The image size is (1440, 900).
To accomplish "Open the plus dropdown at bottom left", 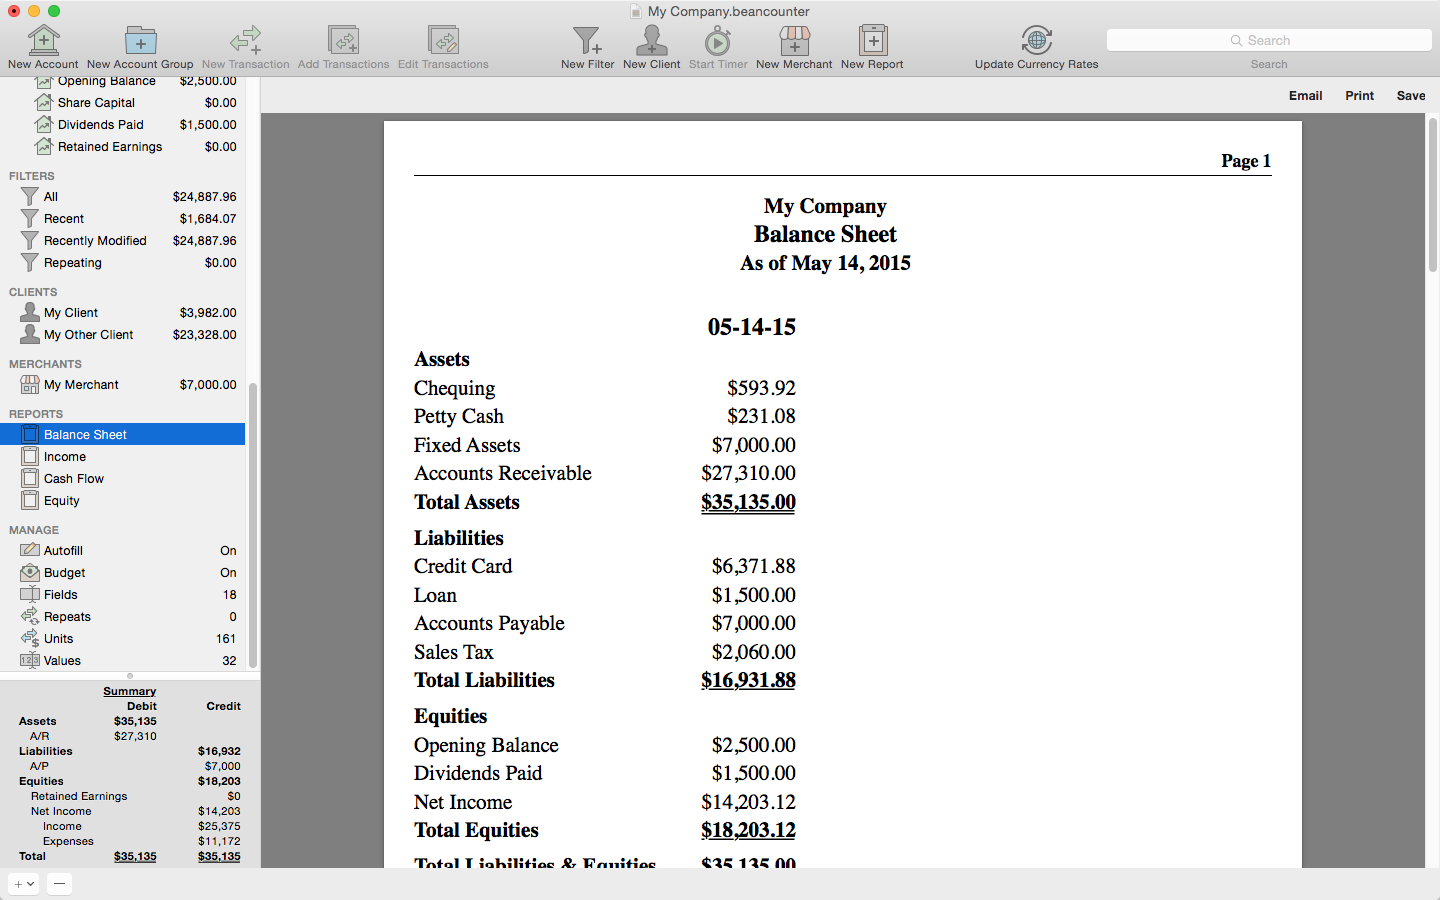I will (23, 884).
